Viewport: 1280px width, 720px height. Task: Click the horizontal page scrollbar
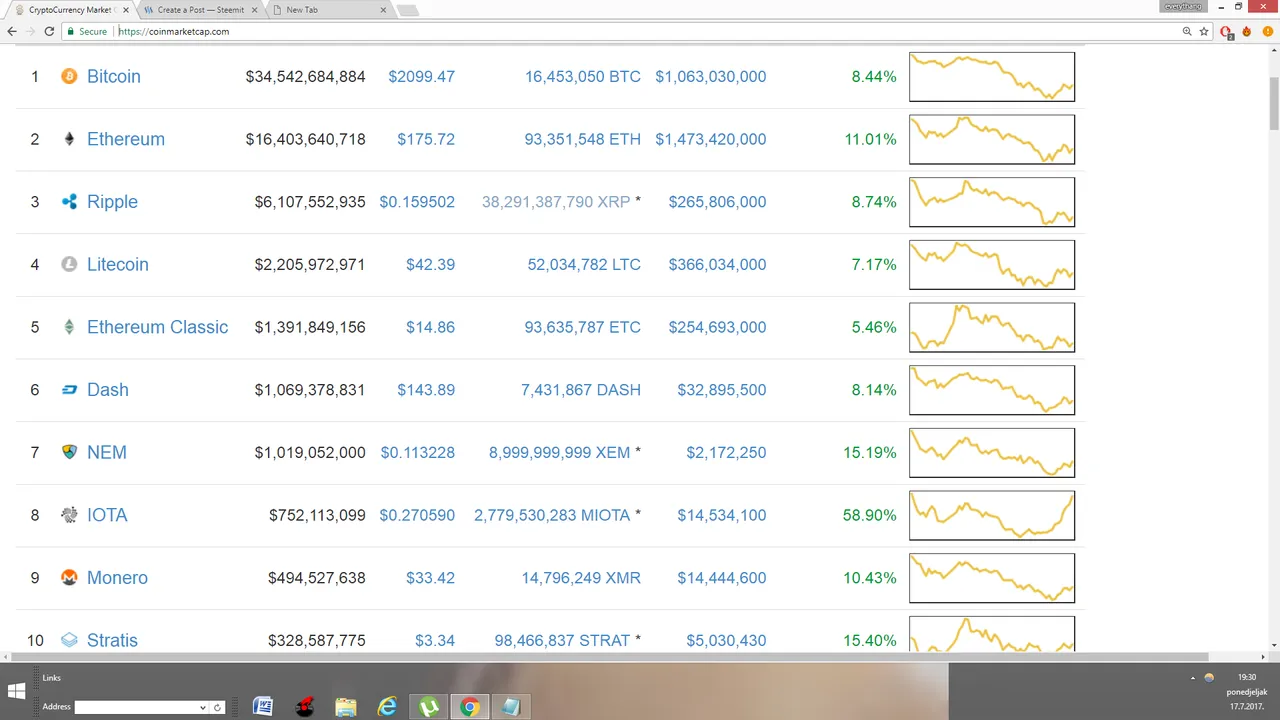coord(608,657)
